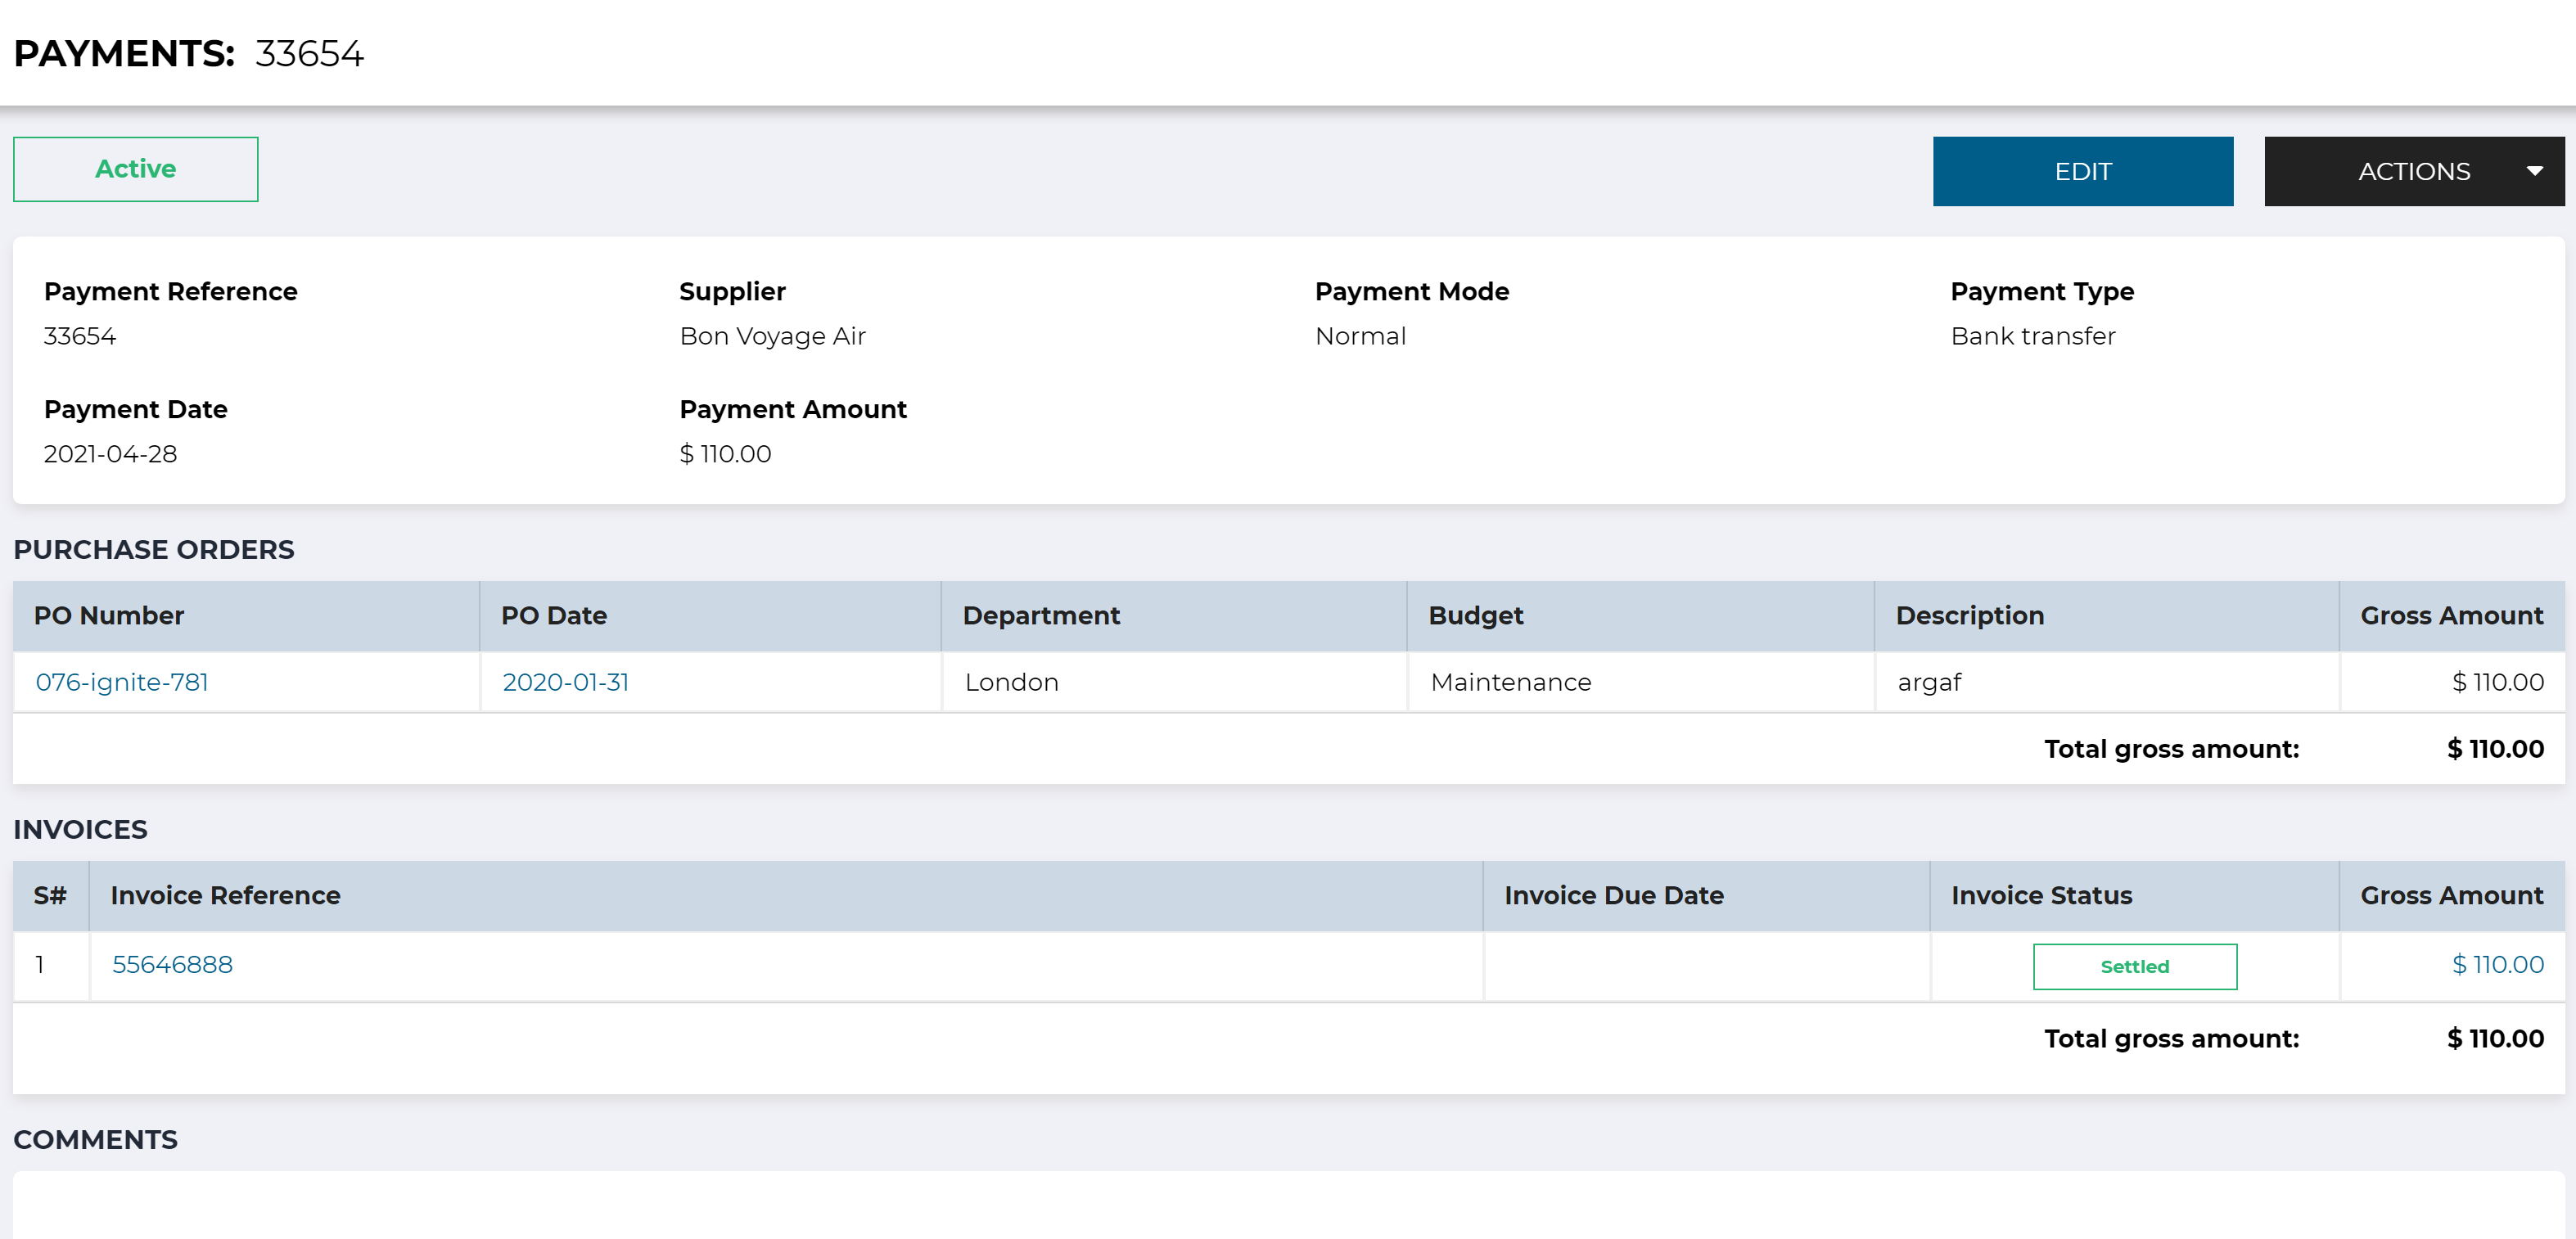The image size is (2576, 1239).
Task: Click the COMMENTS section heading
Action: (x=95, y=1140)
